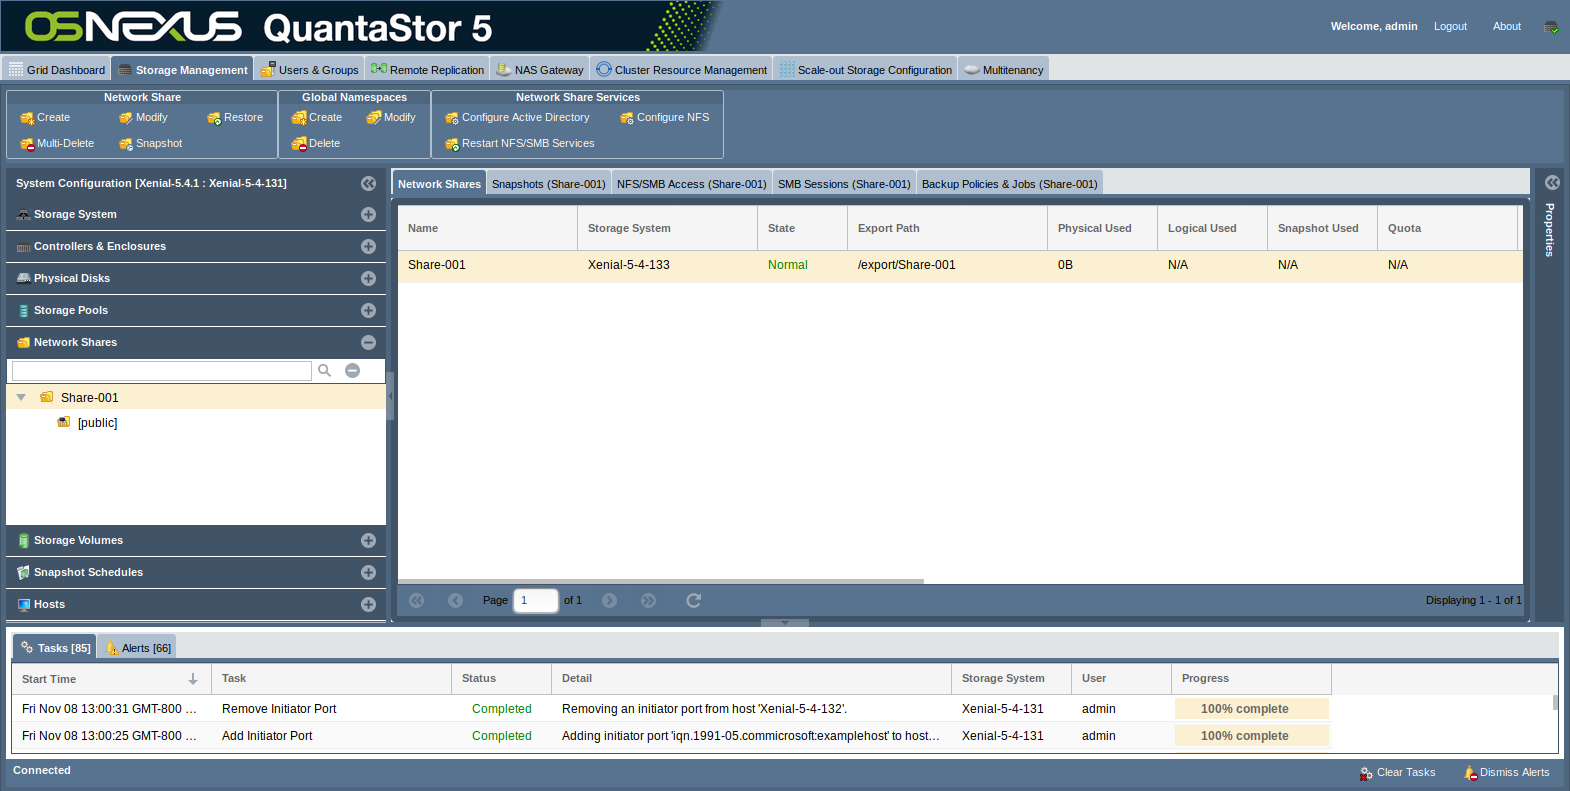Viewport: 1570px width, 791px height.
Task: Click the network share Snapshot icon
Action: [x=126, y=144]
